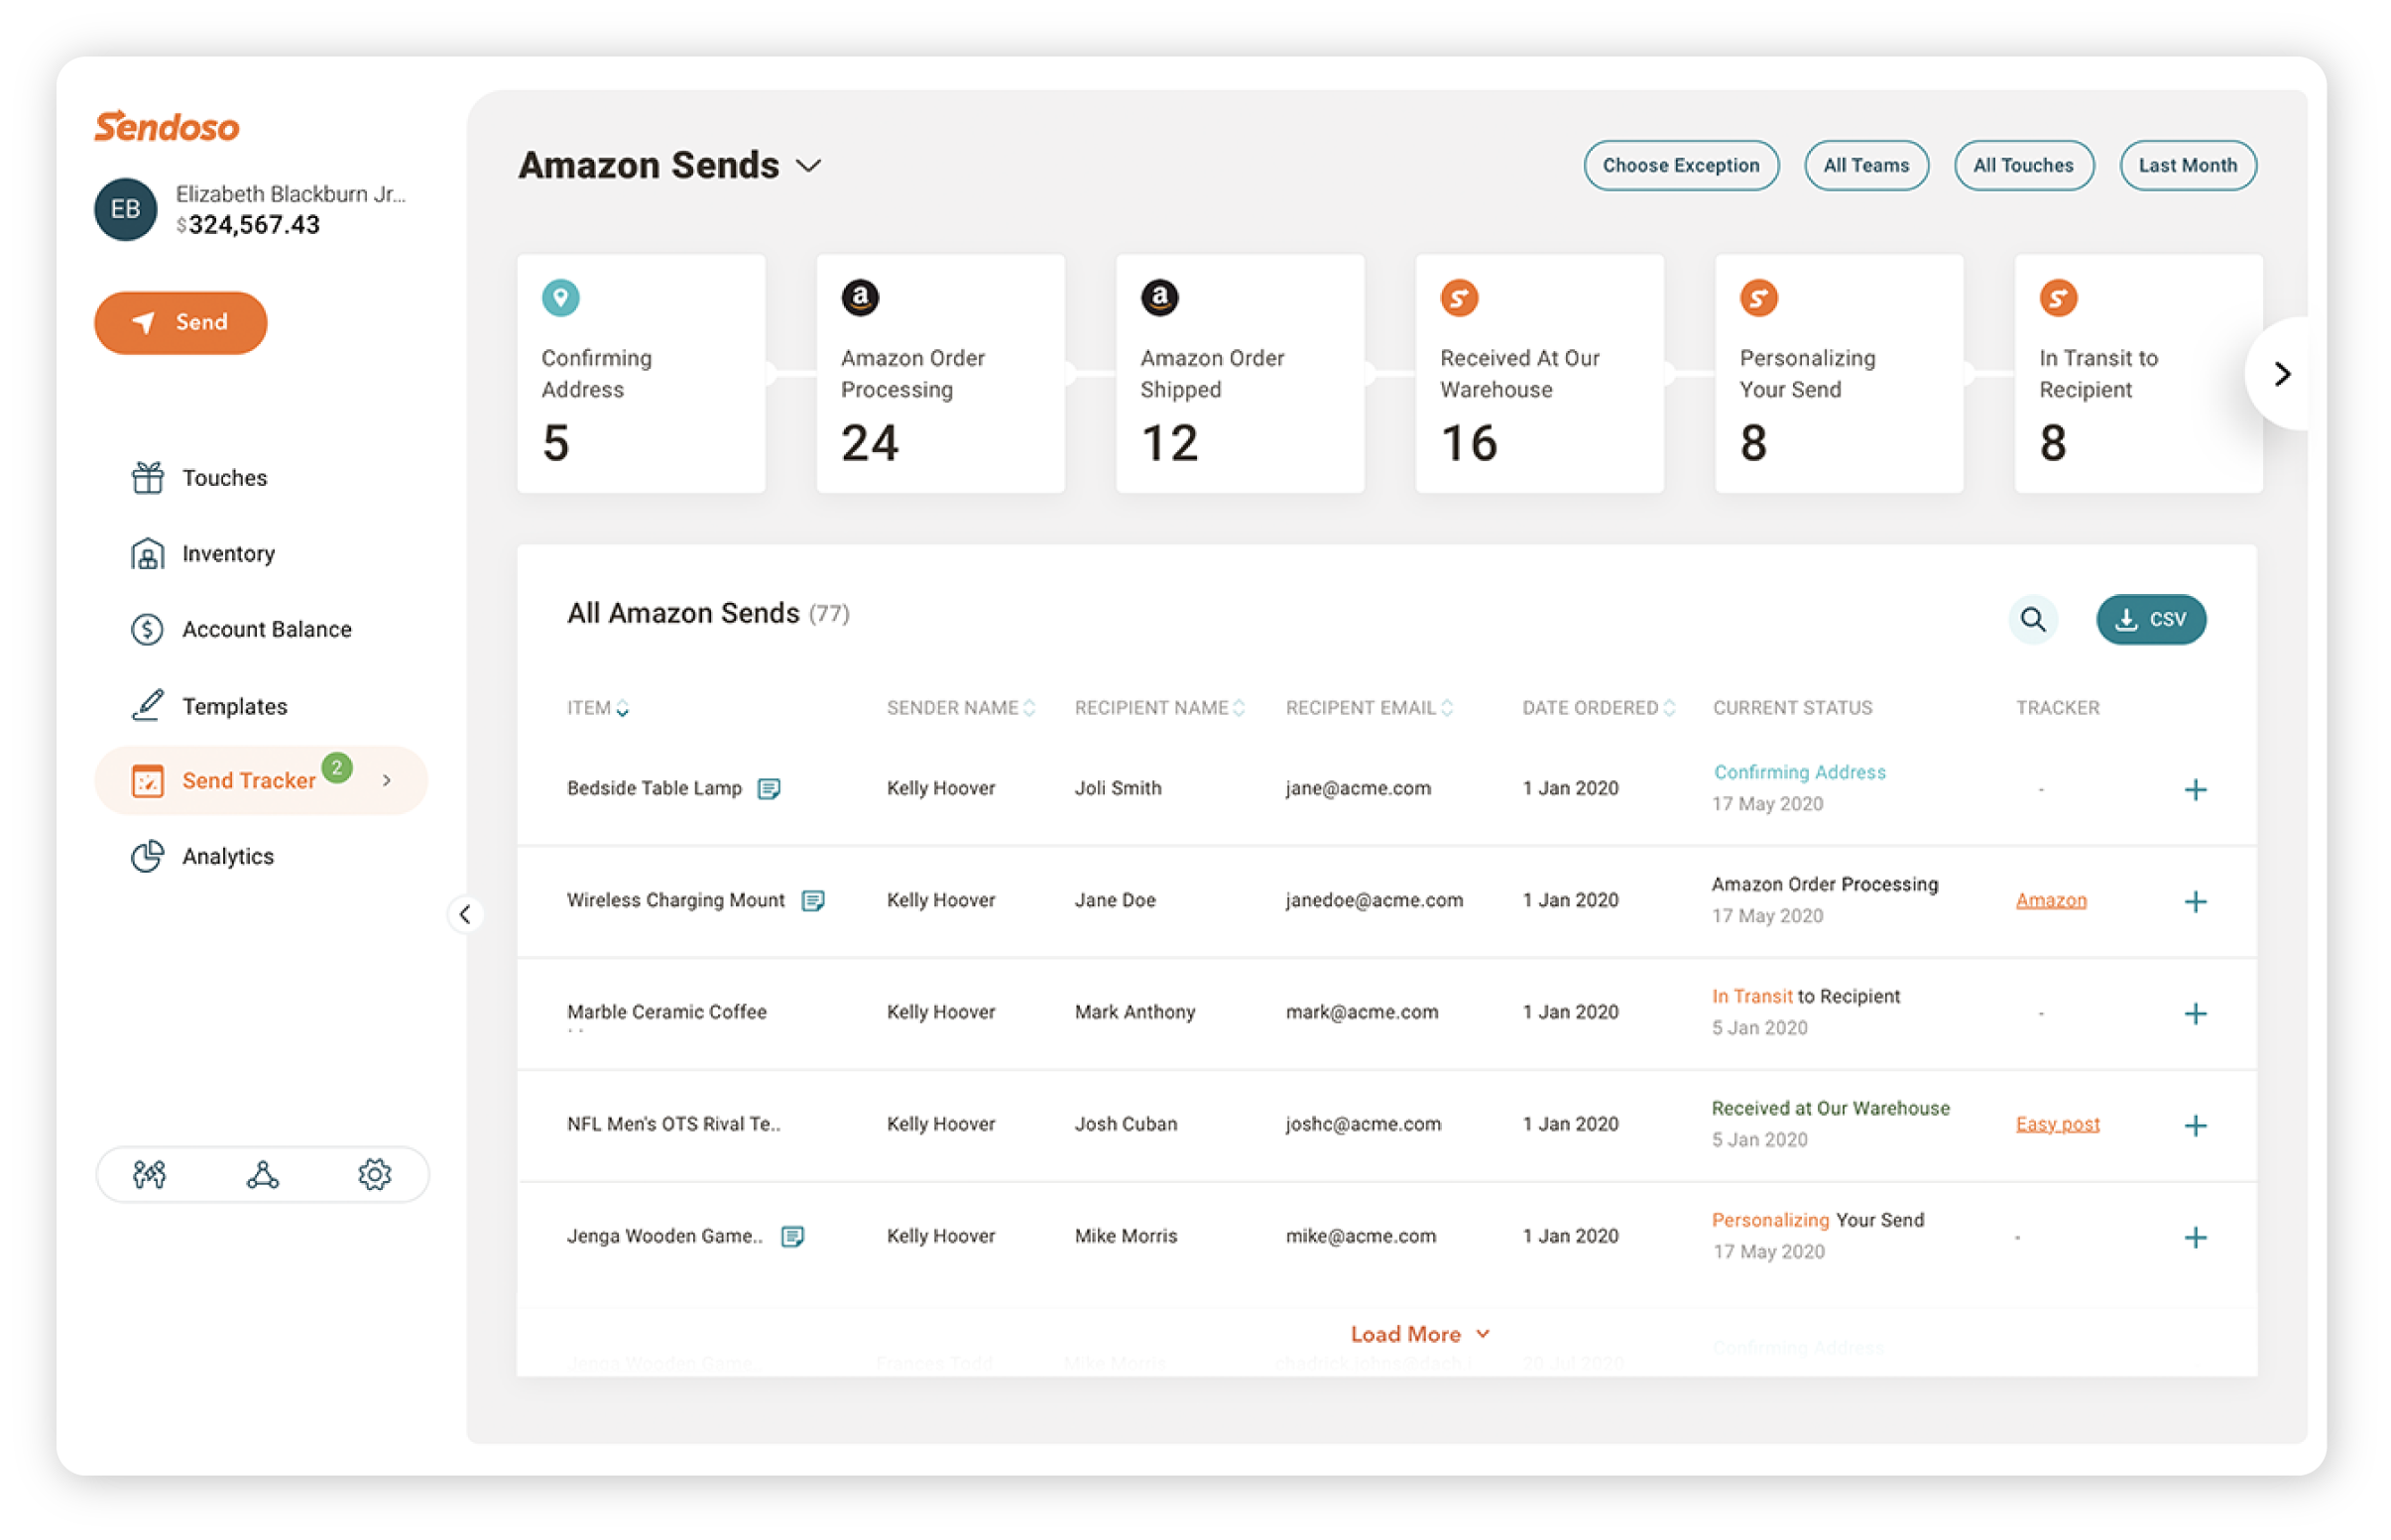Open note icon for Jenga Wooden Game
The image size is (2391, 1540).
(x=792, y=1237)
